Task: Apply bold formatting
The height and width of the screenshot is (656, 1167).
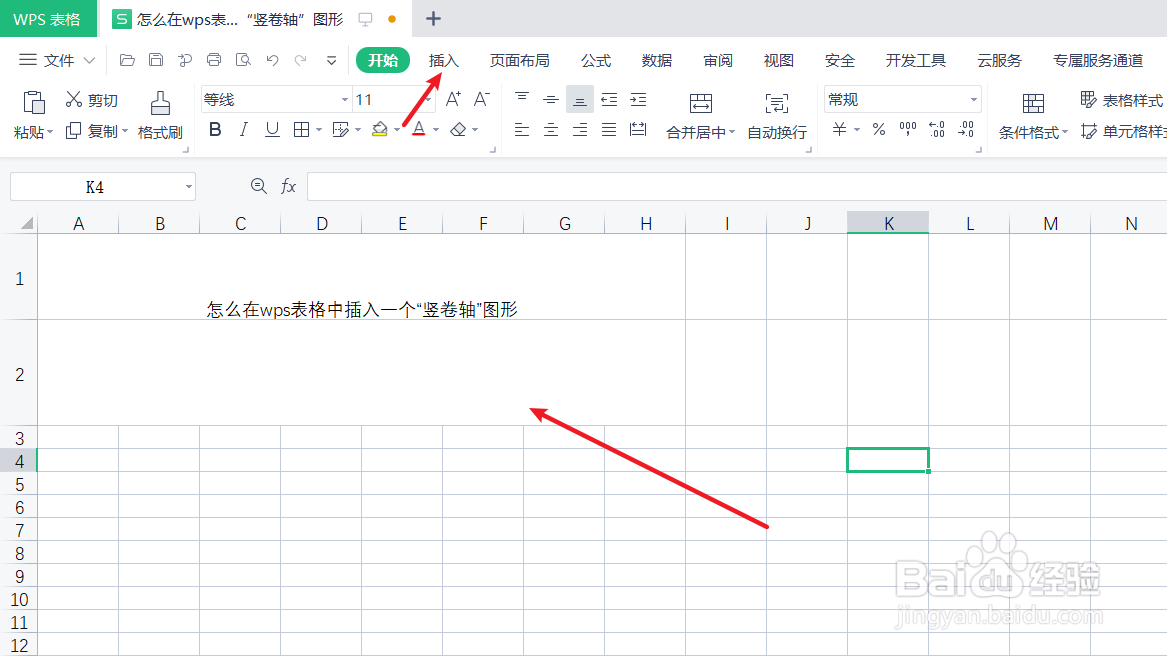Action: [x=215, y=129]
